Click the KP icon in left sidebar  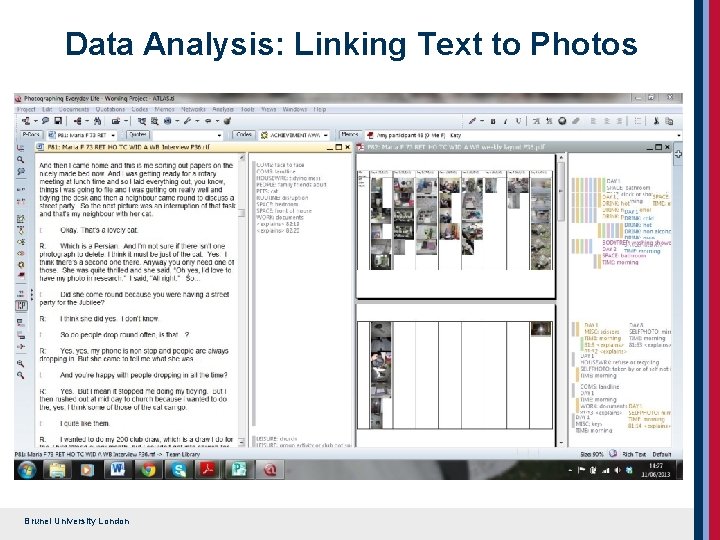click(21, 305)
